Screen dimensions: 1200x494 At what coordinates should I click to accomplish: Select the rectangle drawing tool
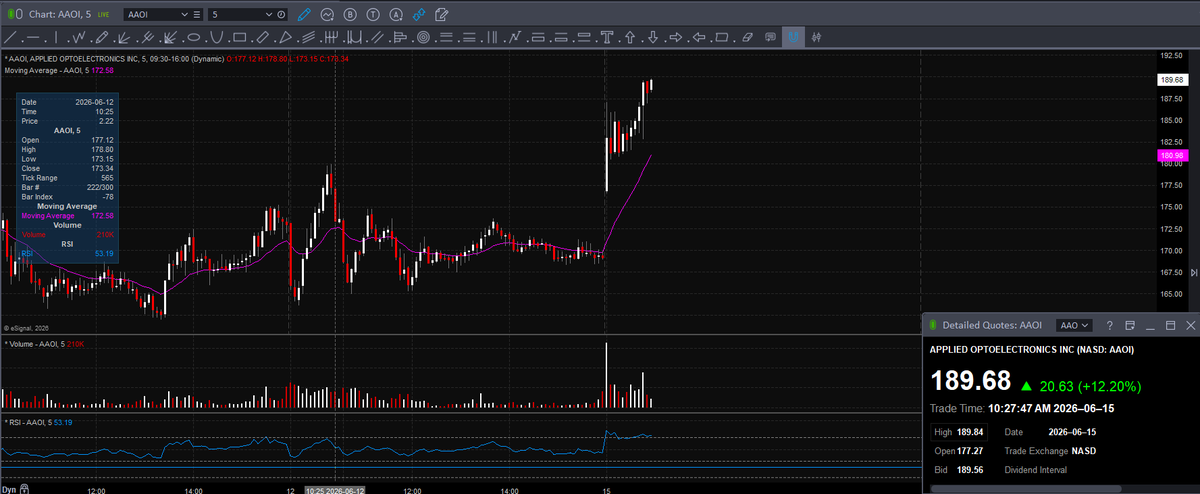point(240,38)
